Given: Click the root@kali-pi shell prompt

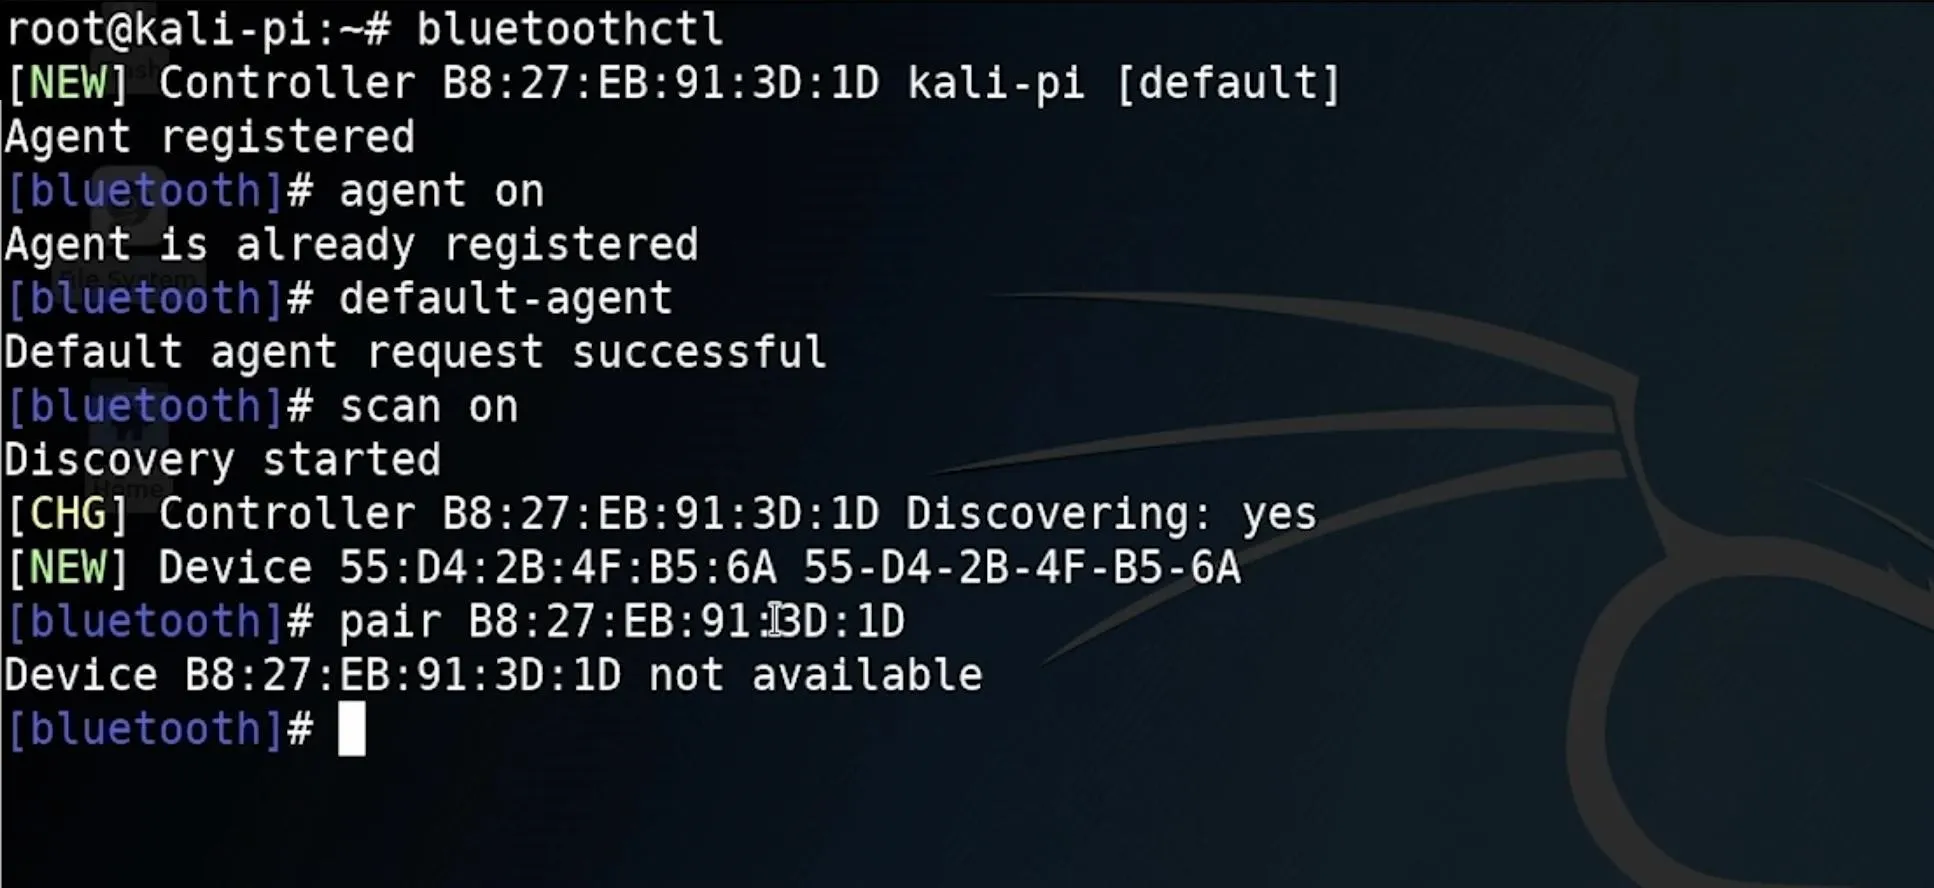Looking at the screenshot, I should [x=198, y=29].
